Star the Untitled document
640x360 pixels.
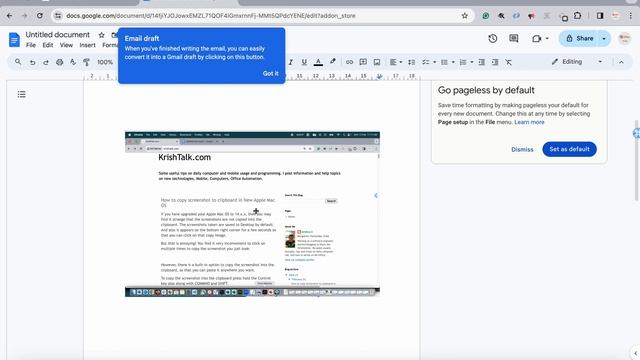[102, 35]
